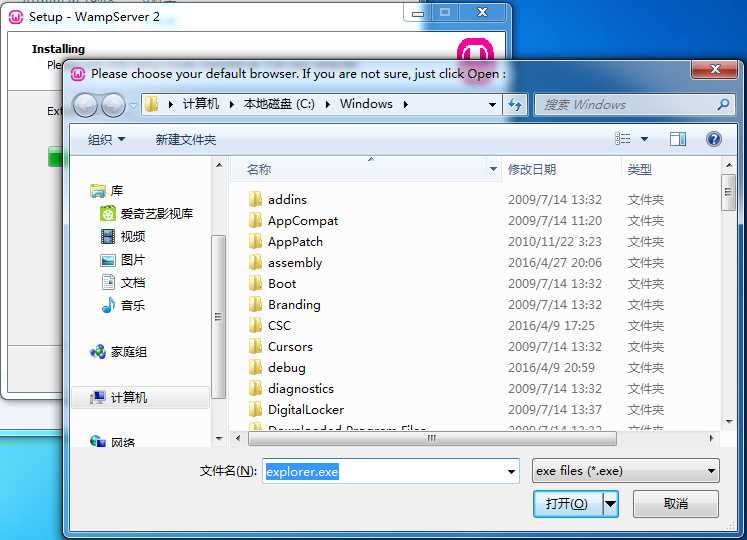Expand the arrow after 计算机 breadcrumb
The height and width of the screenshot is (540, 747).
[232, 104]
